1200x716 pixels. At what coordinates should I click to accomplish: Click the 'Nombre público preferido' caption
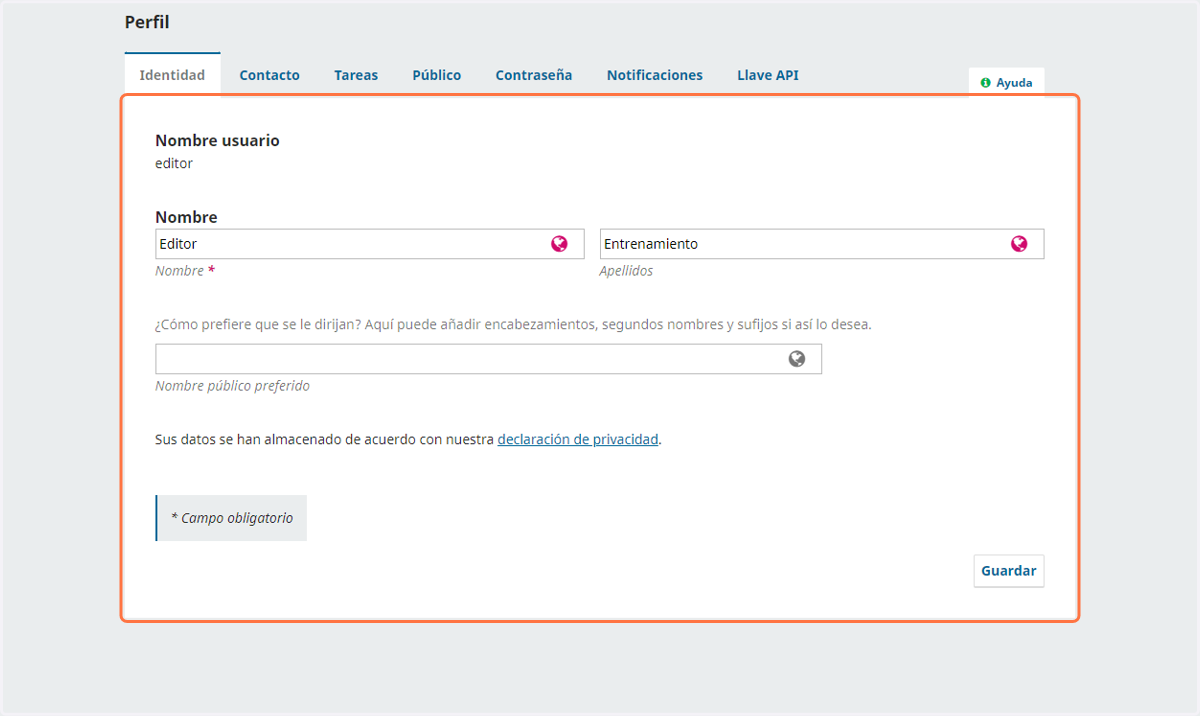(232, 386)
